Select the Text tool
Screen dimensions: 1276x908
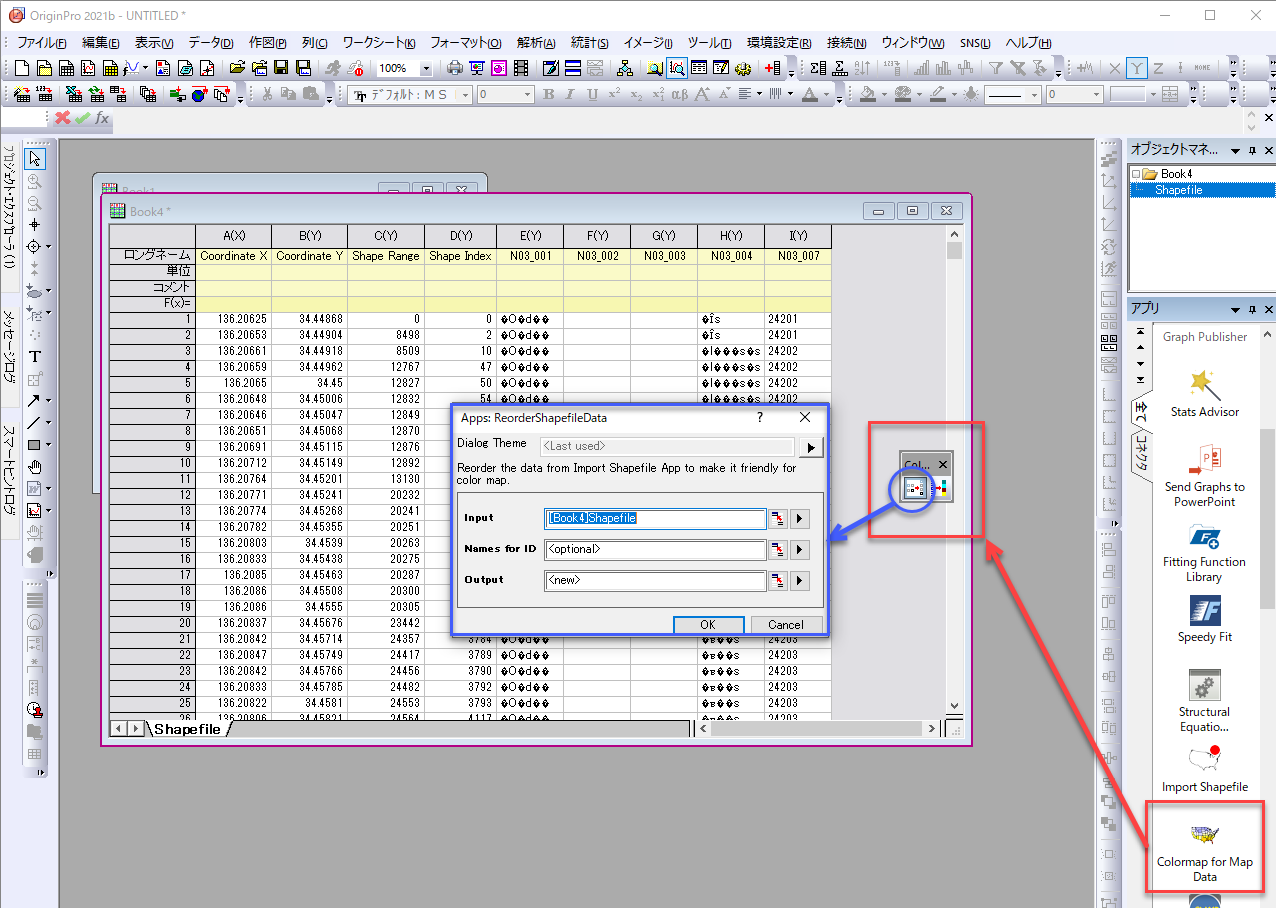[x=35, y=356]
